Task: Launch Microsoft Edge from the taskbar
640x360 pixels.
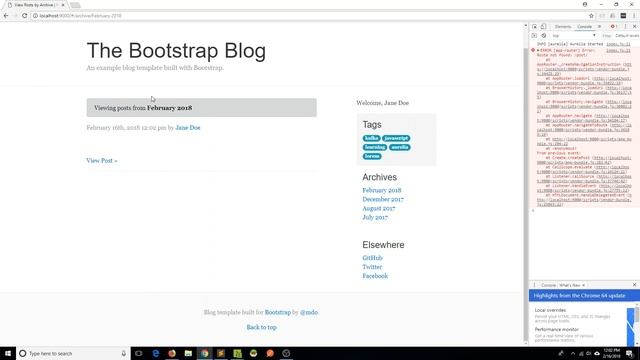Action: pyautogui.click(x=156, y=353)
